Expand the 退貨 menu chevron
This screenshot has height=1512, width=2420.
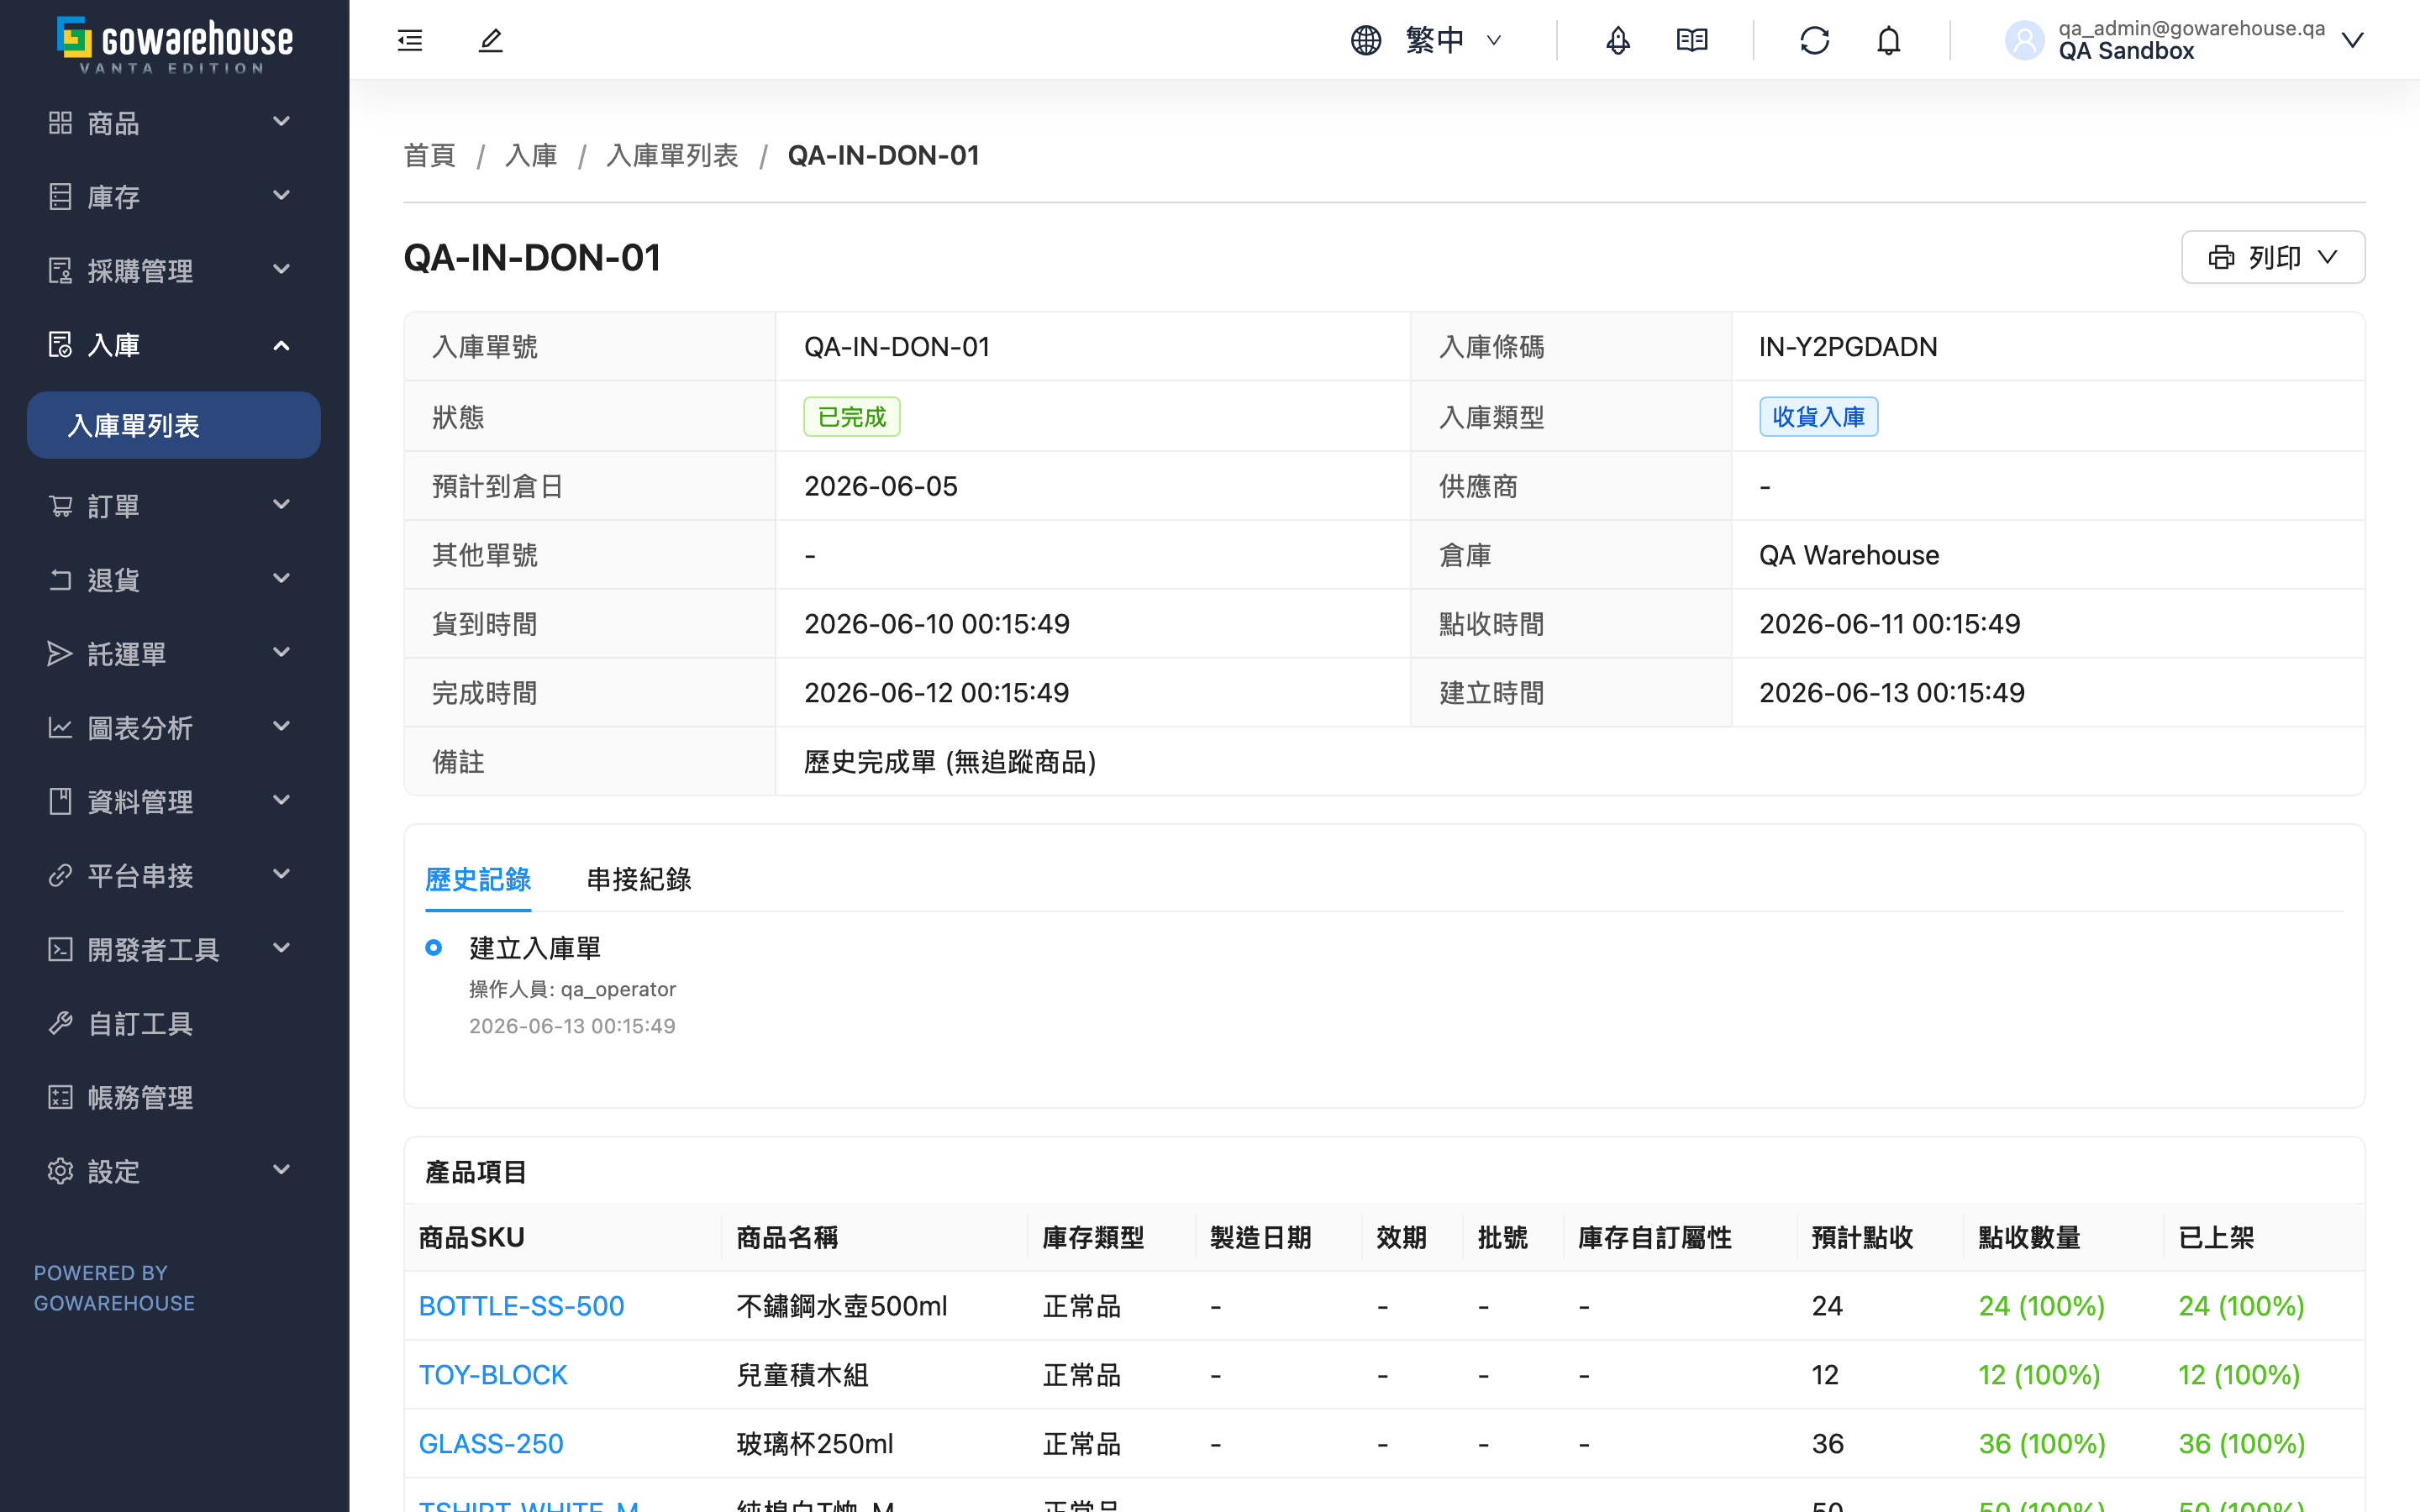(x=282, y=578)
